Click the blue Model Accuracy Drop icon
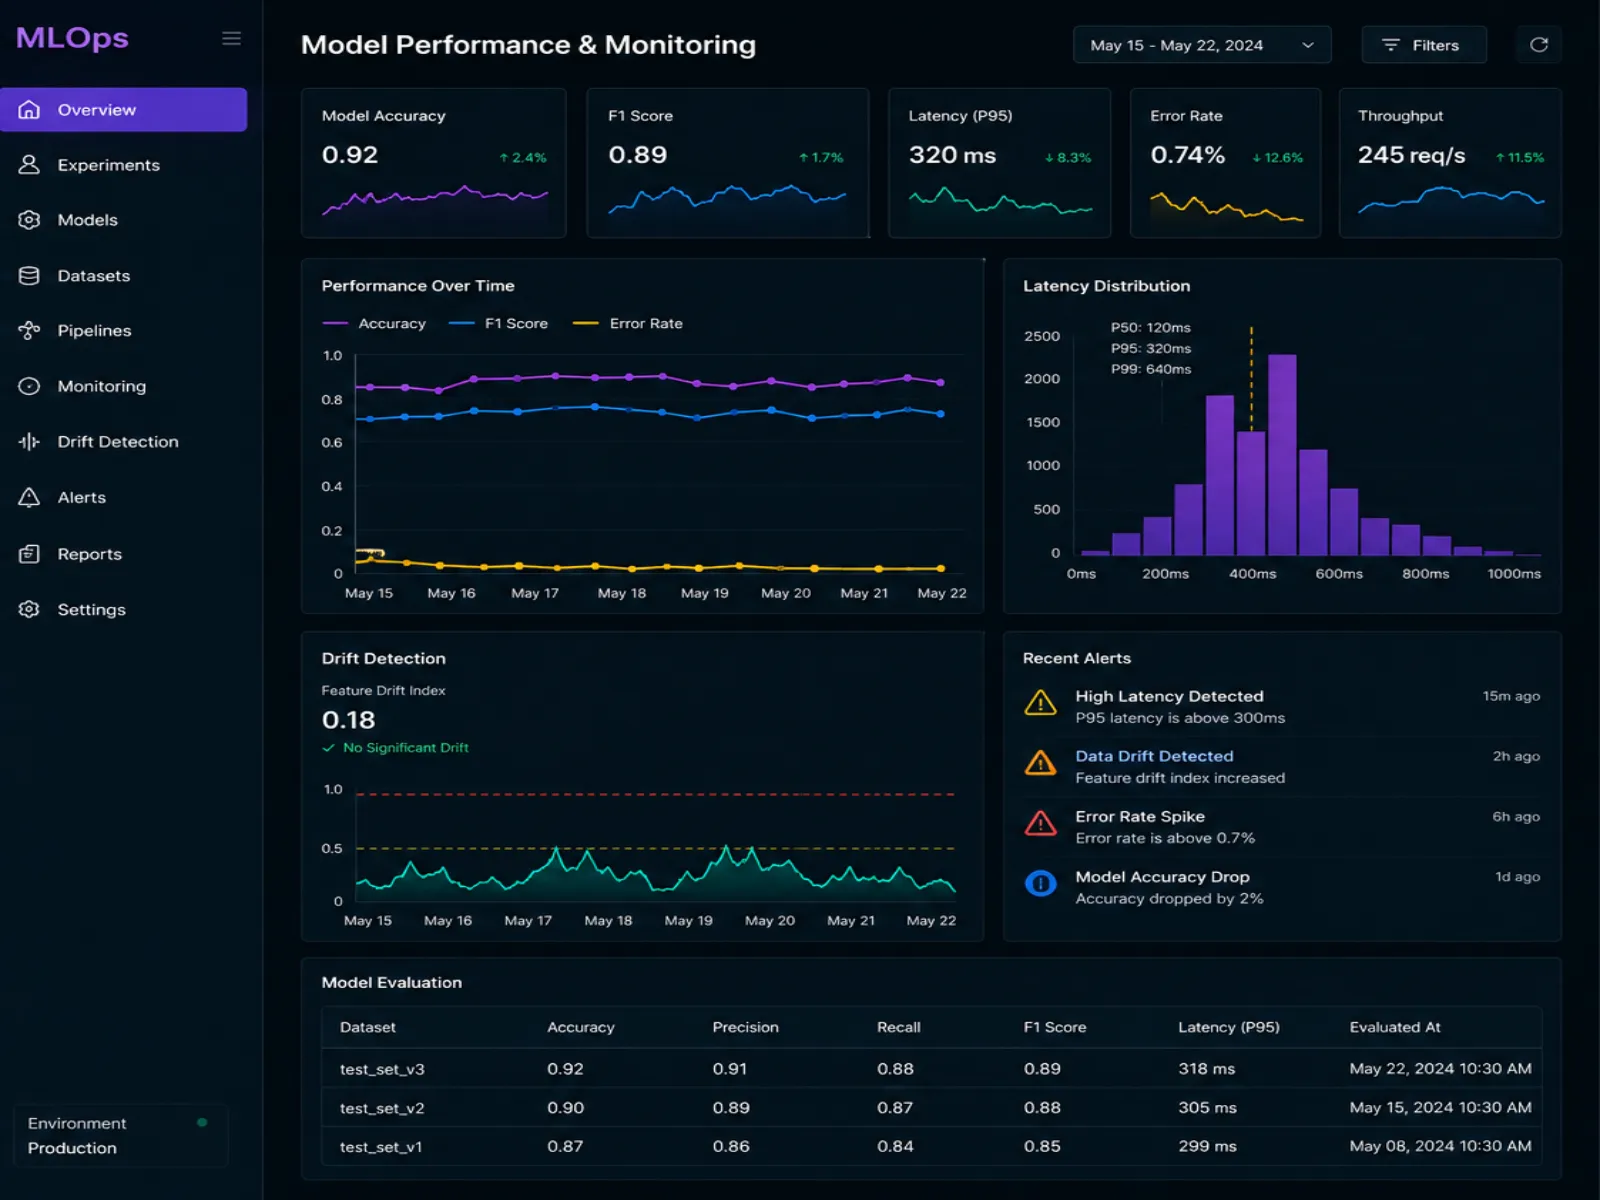The width and height of the screenshot is (1600, 1200). (1041, 884)
